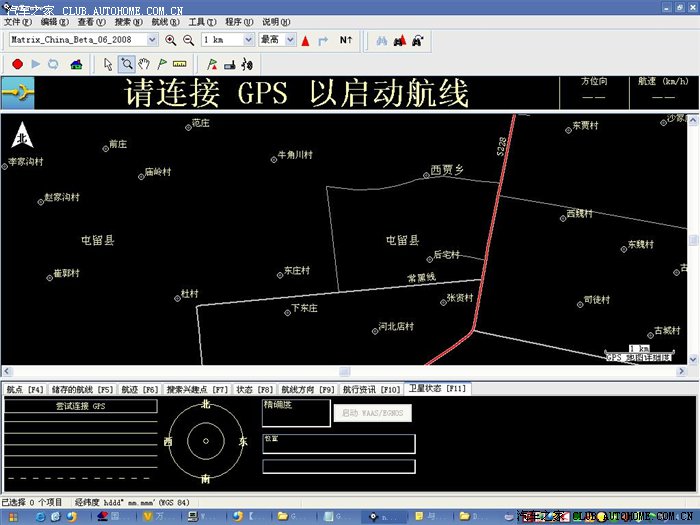Expand the 最高 detail level dropdown
700x525 pixels.
(x=290, y=40)
